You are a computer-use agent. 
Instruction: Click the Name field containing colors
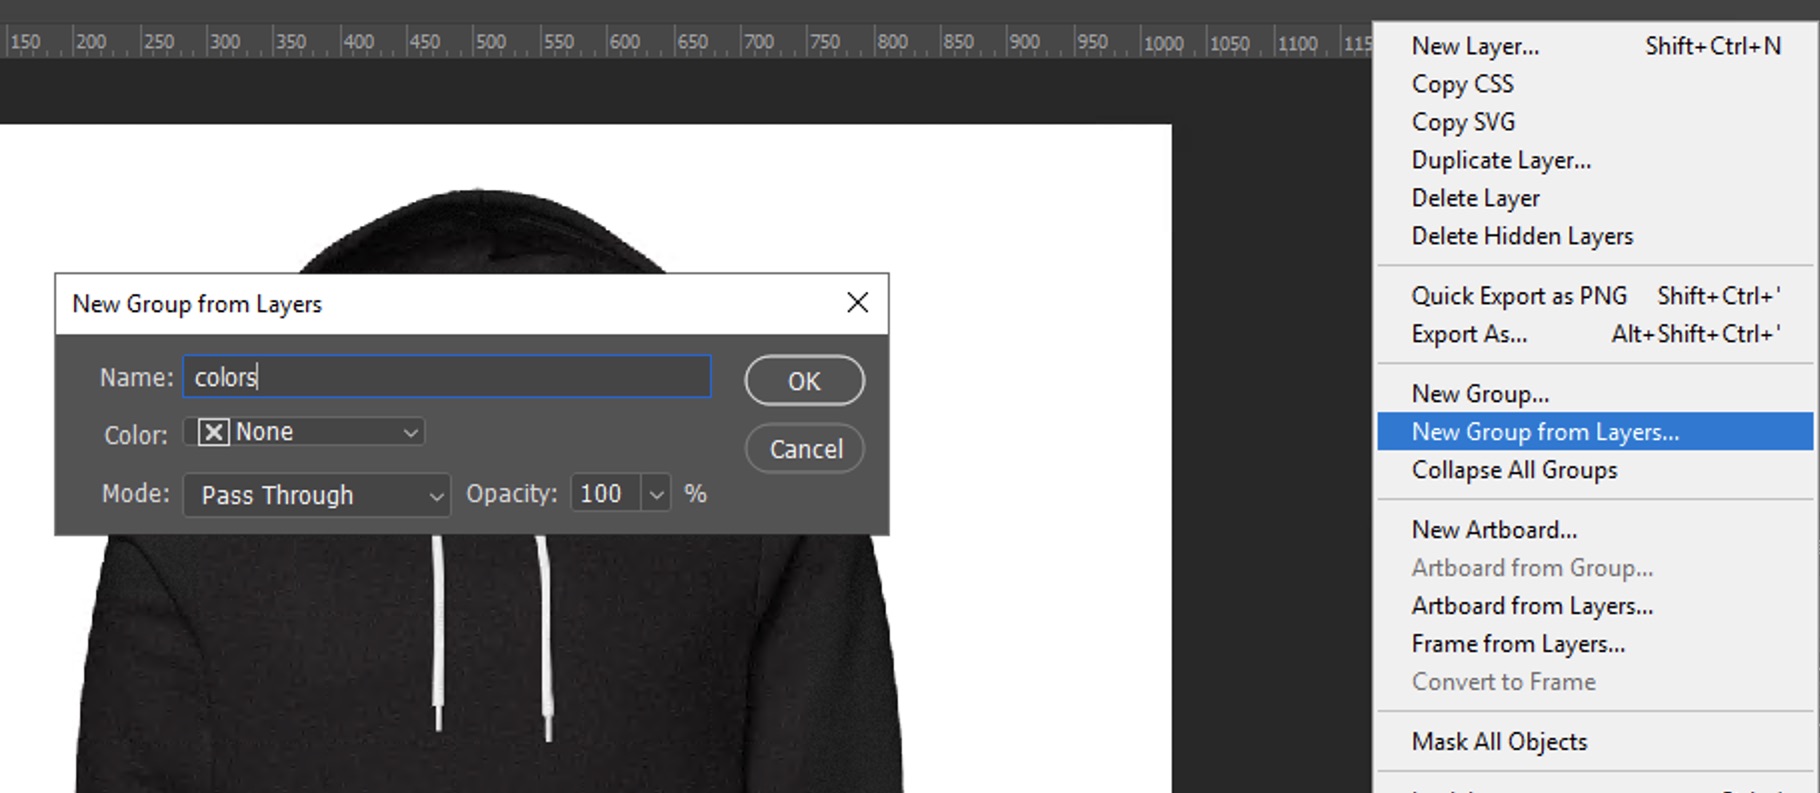pos(446,377)
